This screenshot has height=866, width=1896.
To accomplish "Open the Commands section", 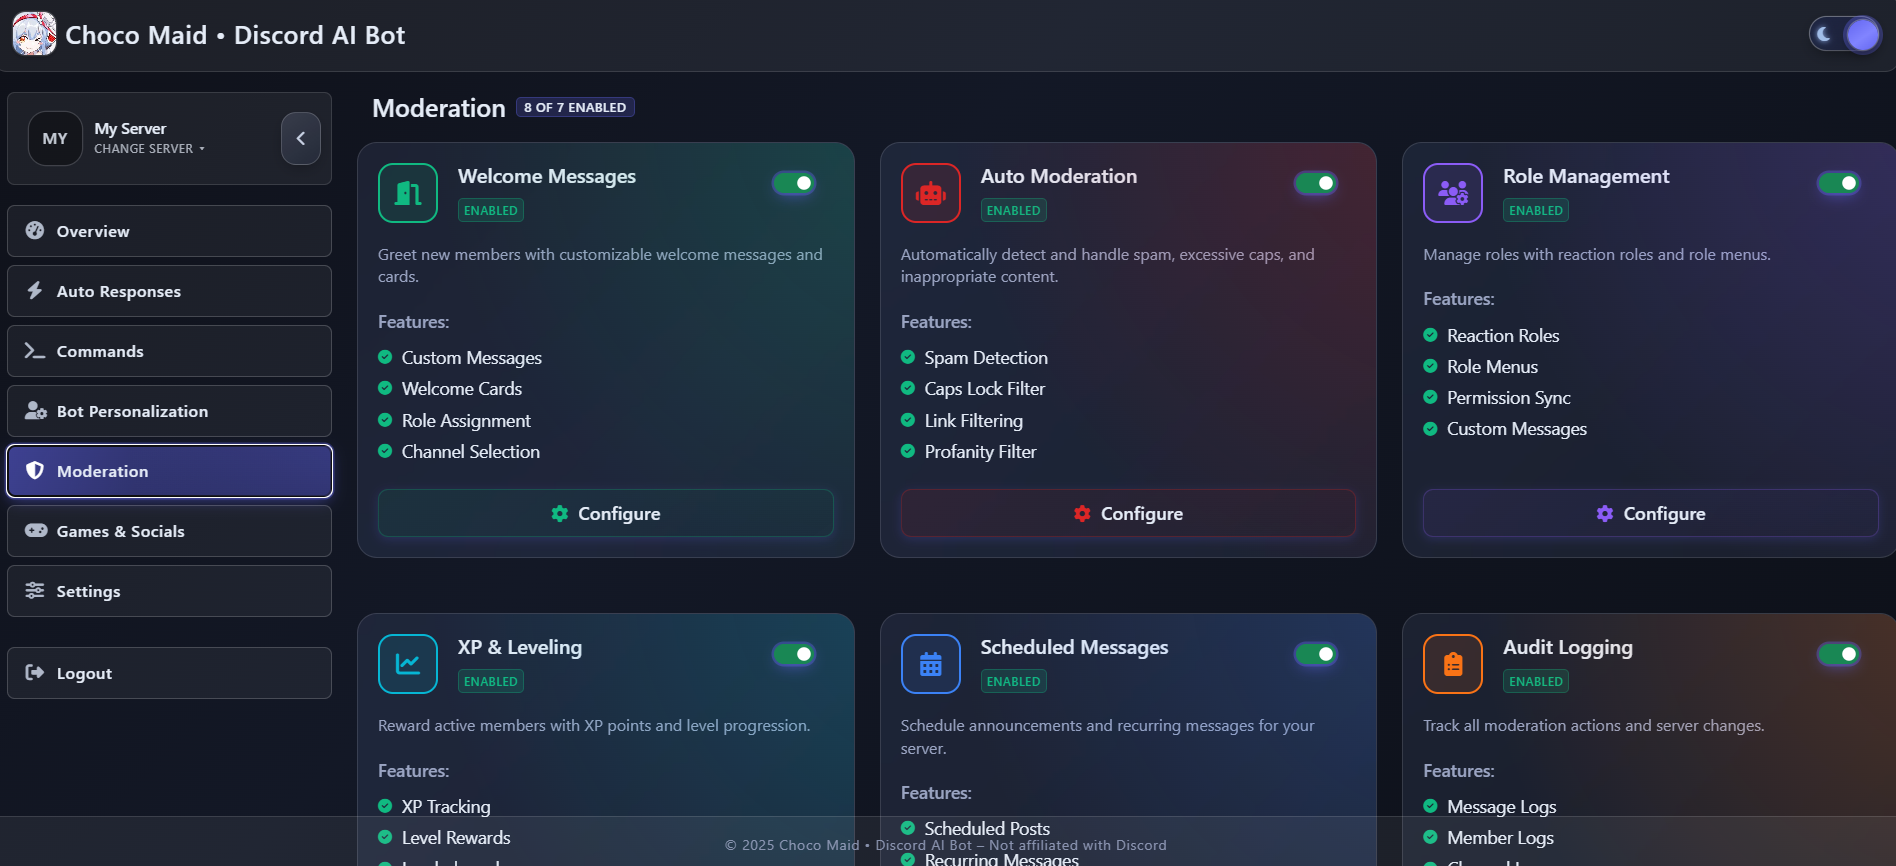I will click(169, 351).
